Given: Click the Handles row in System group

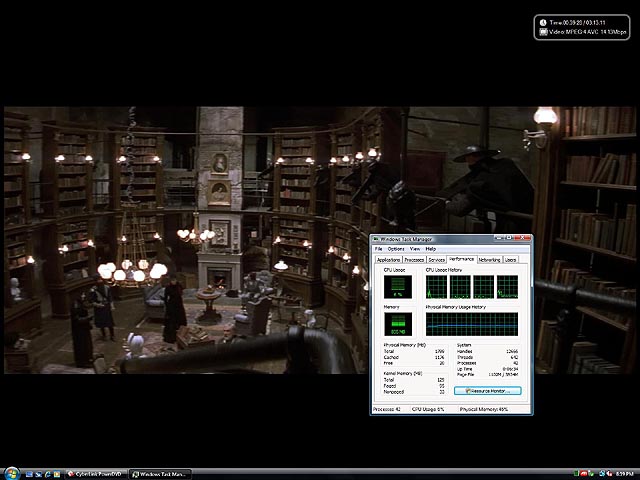Looking at the screenshot, I should 487,351.
